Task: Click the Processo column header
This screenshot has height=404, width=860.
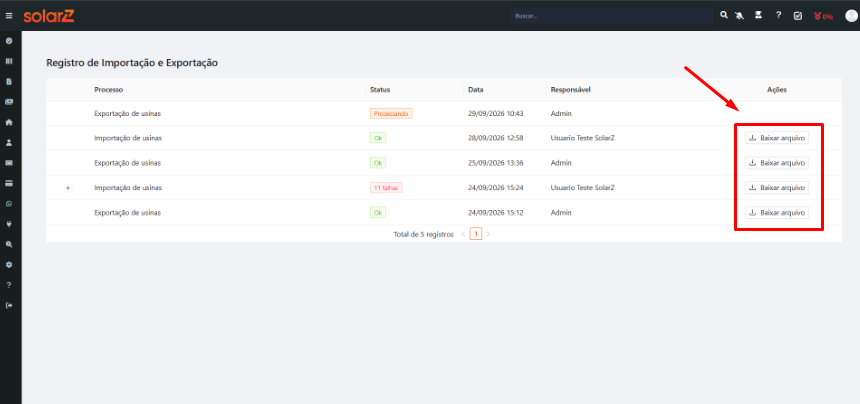Action: 109,89
